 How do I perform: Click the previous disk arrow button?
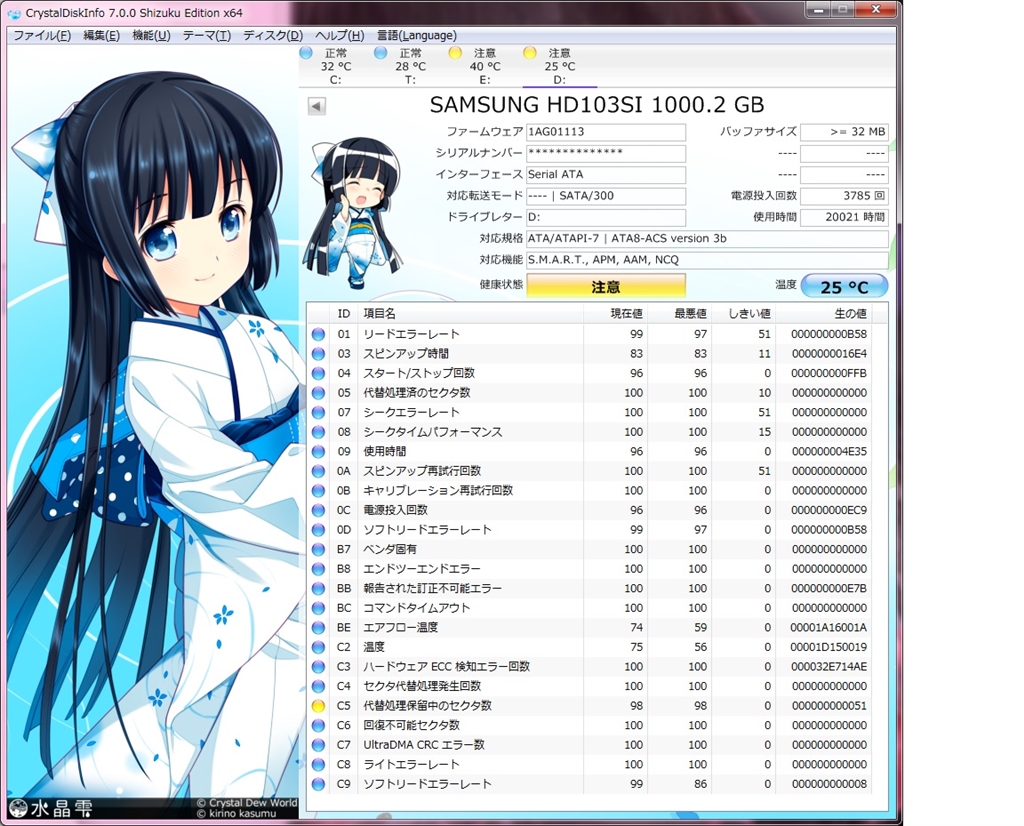coord(317,106)
